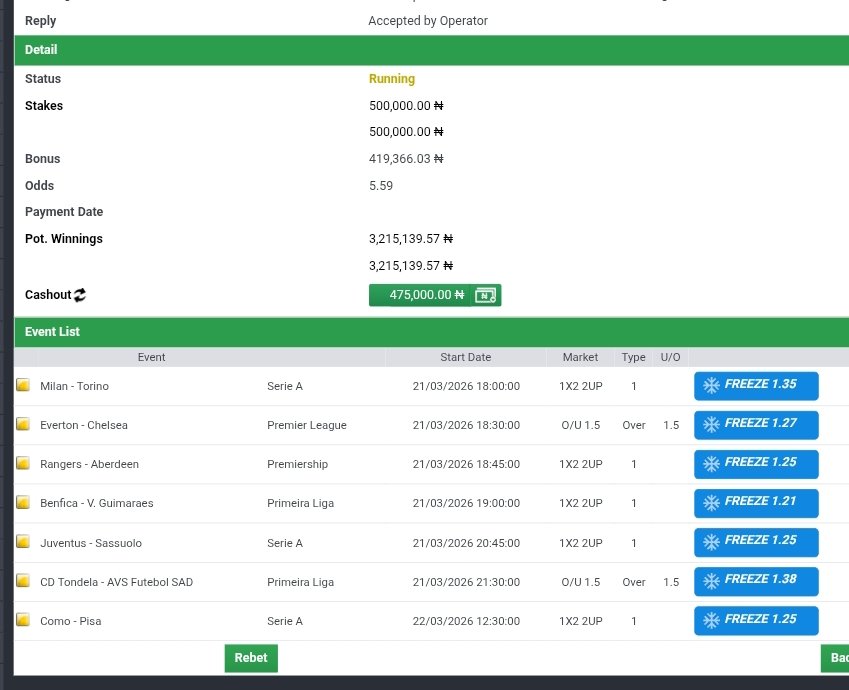The width and height of the screenshot is (849, 690).
Task: Click the Back button
Action: (835, 658)
